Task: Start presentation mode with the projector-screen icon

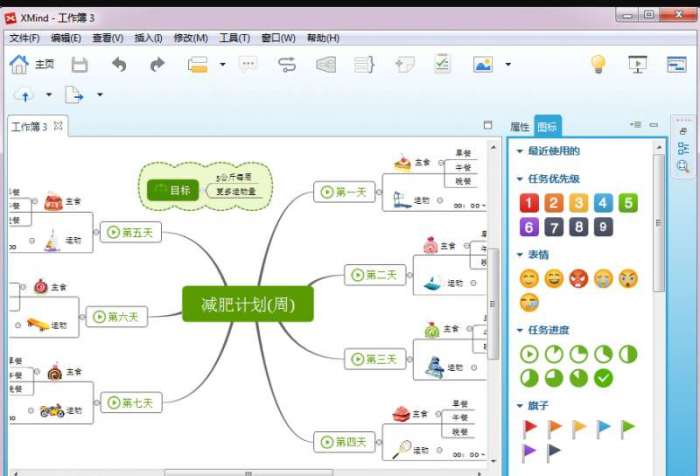Action: 637,65
